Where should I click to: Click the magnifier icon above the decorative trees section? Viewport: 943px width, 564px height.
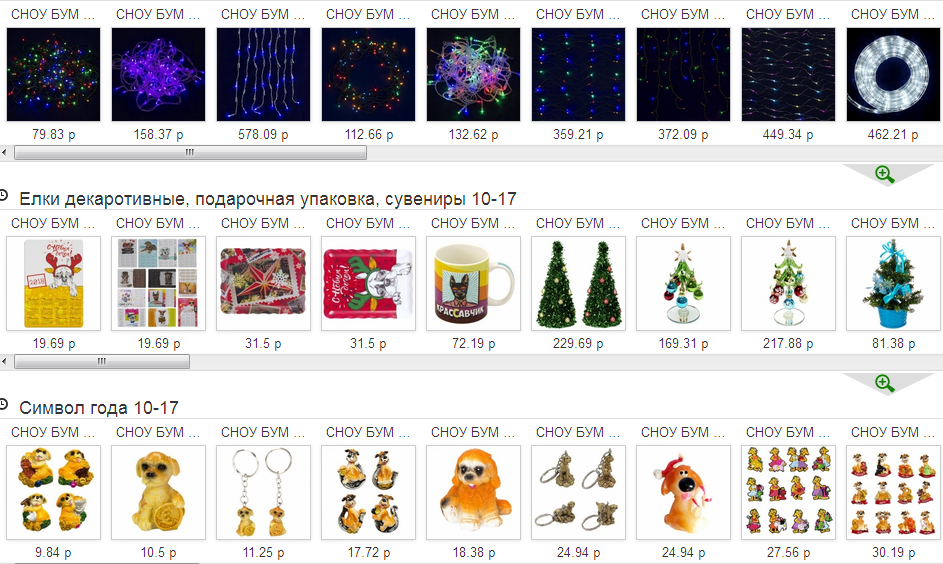coord(885,175)
